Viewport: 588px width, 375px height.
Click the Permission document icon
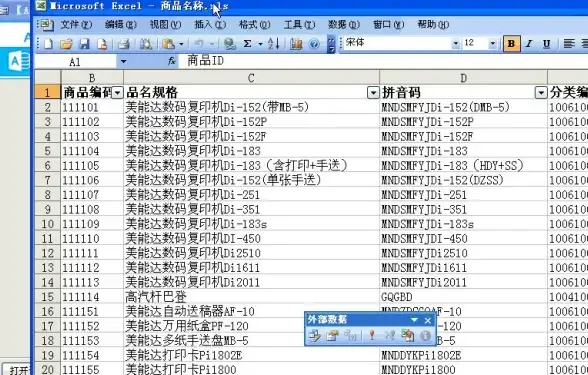(102, 44)
